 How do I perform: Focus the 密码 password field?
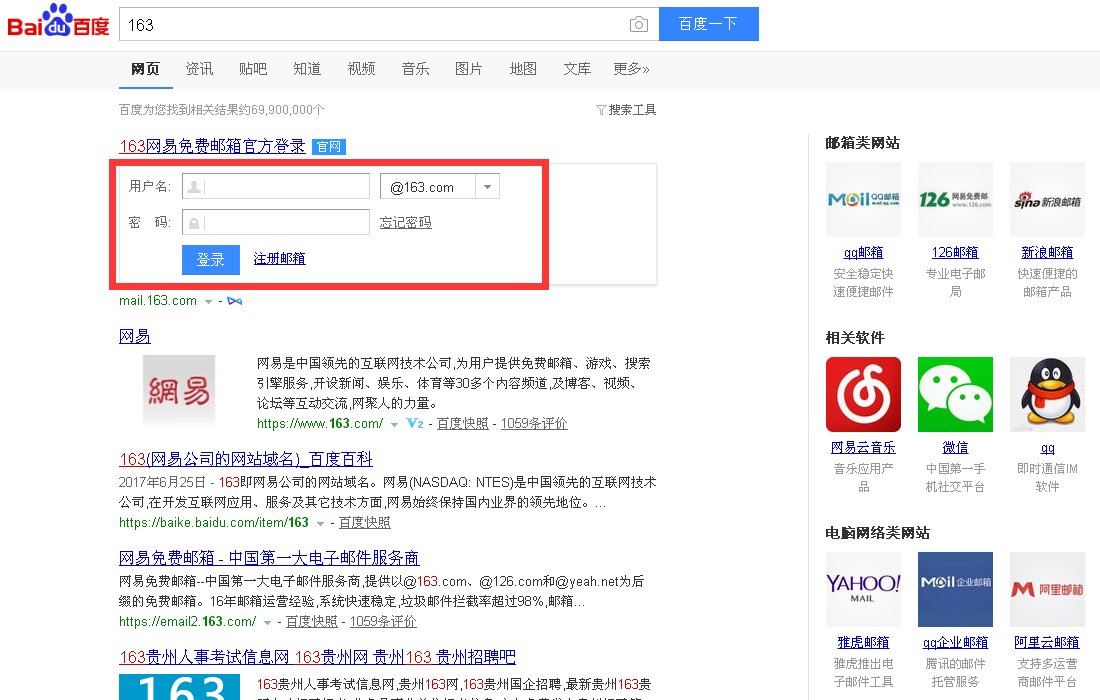point(276,222)
